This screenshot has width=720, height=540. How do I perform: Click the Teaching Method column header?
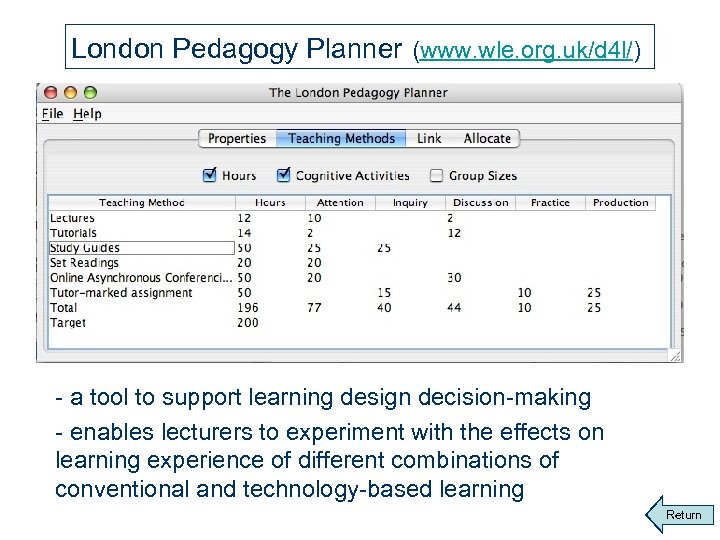click(x=141, y=202)
